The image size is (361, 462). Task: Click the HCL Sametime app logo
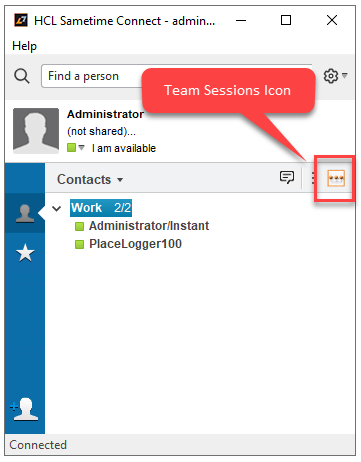pos(21,21)
